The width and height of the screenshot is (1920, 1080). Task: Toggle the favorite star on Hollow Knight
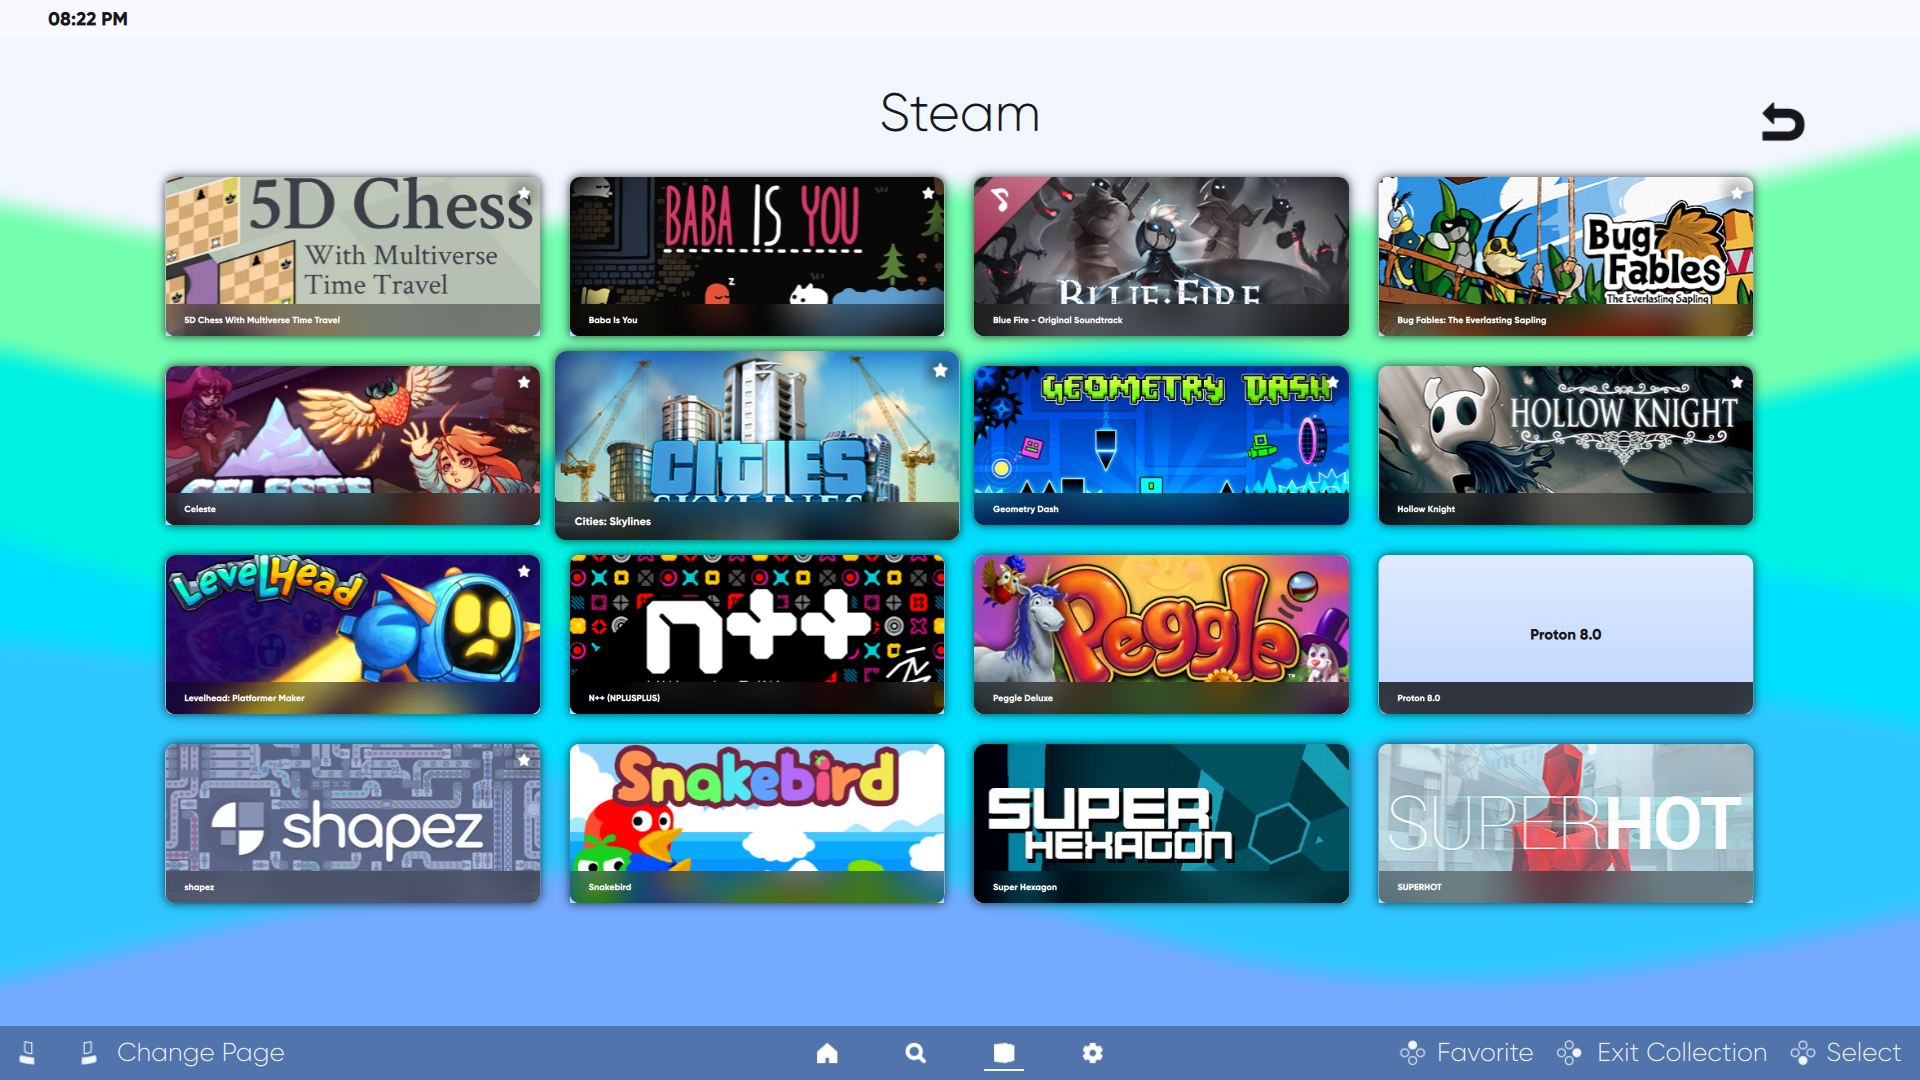1736,381
